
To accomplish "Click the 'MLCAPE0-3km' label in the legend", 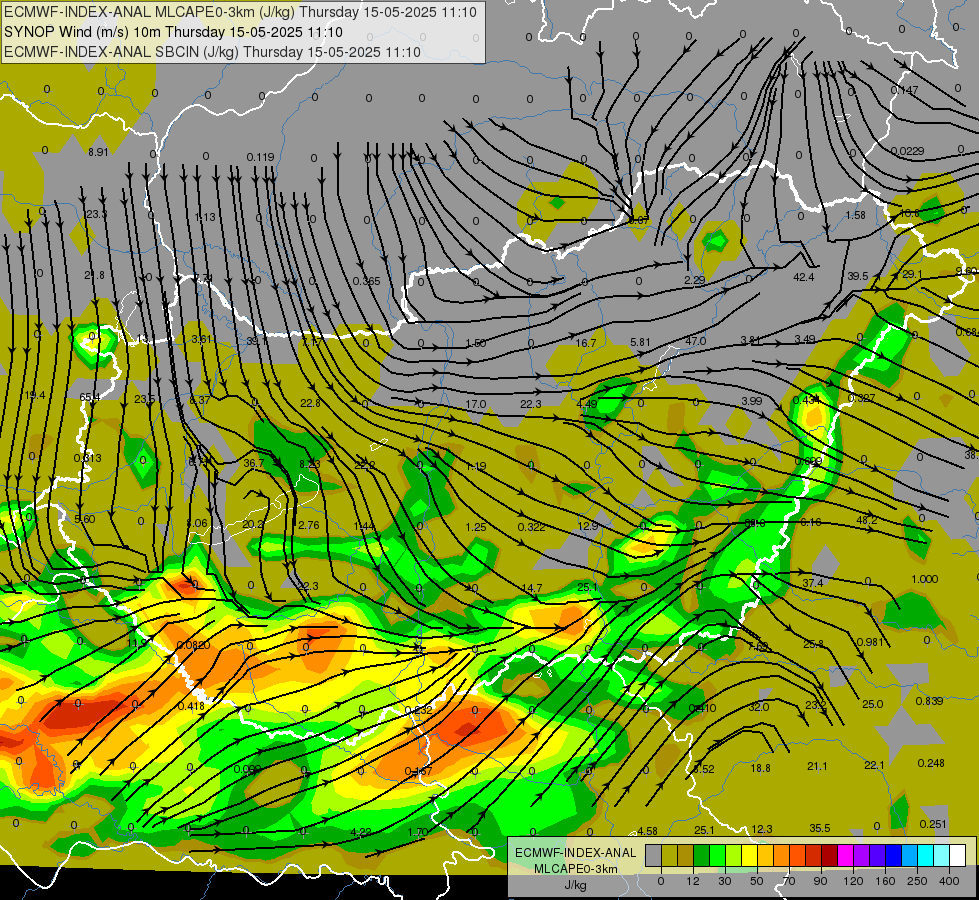I will tap(575, 869).
